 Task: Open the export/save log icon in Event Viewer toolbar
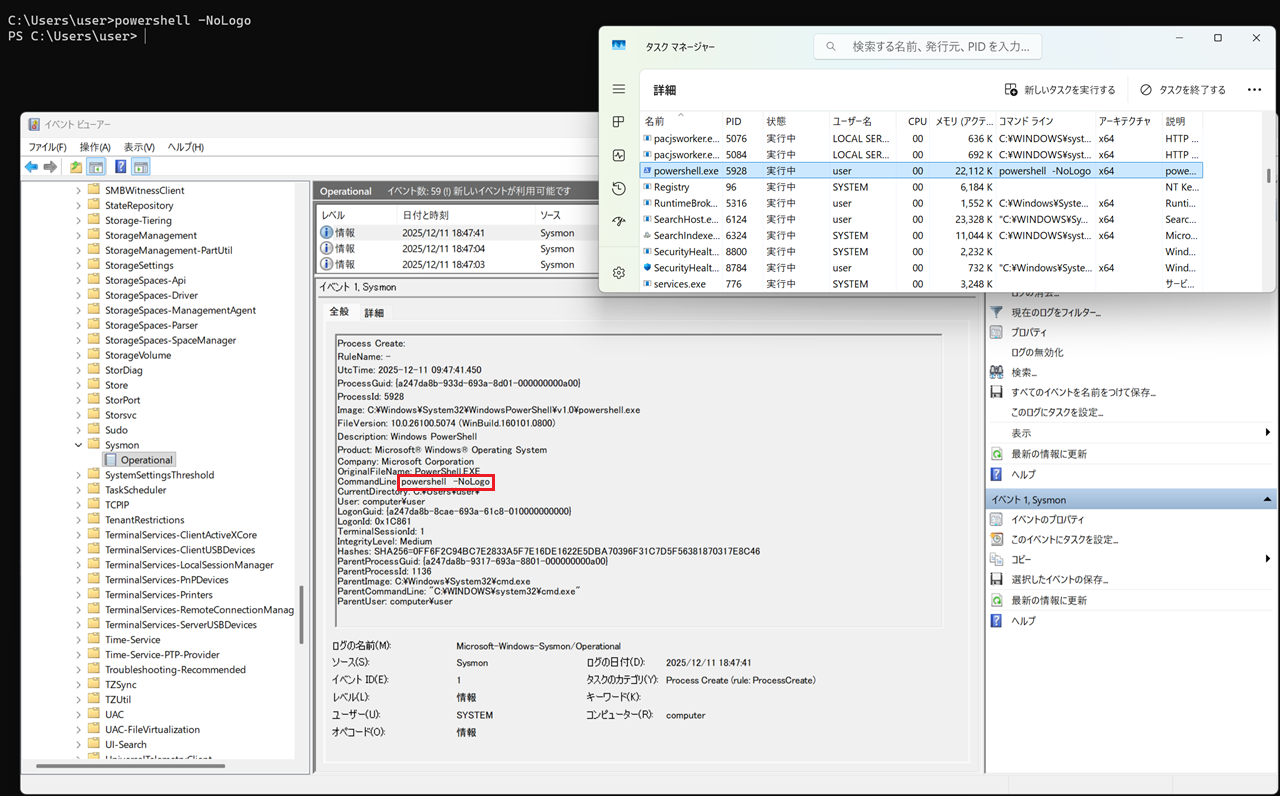click(x=76, y=166)
